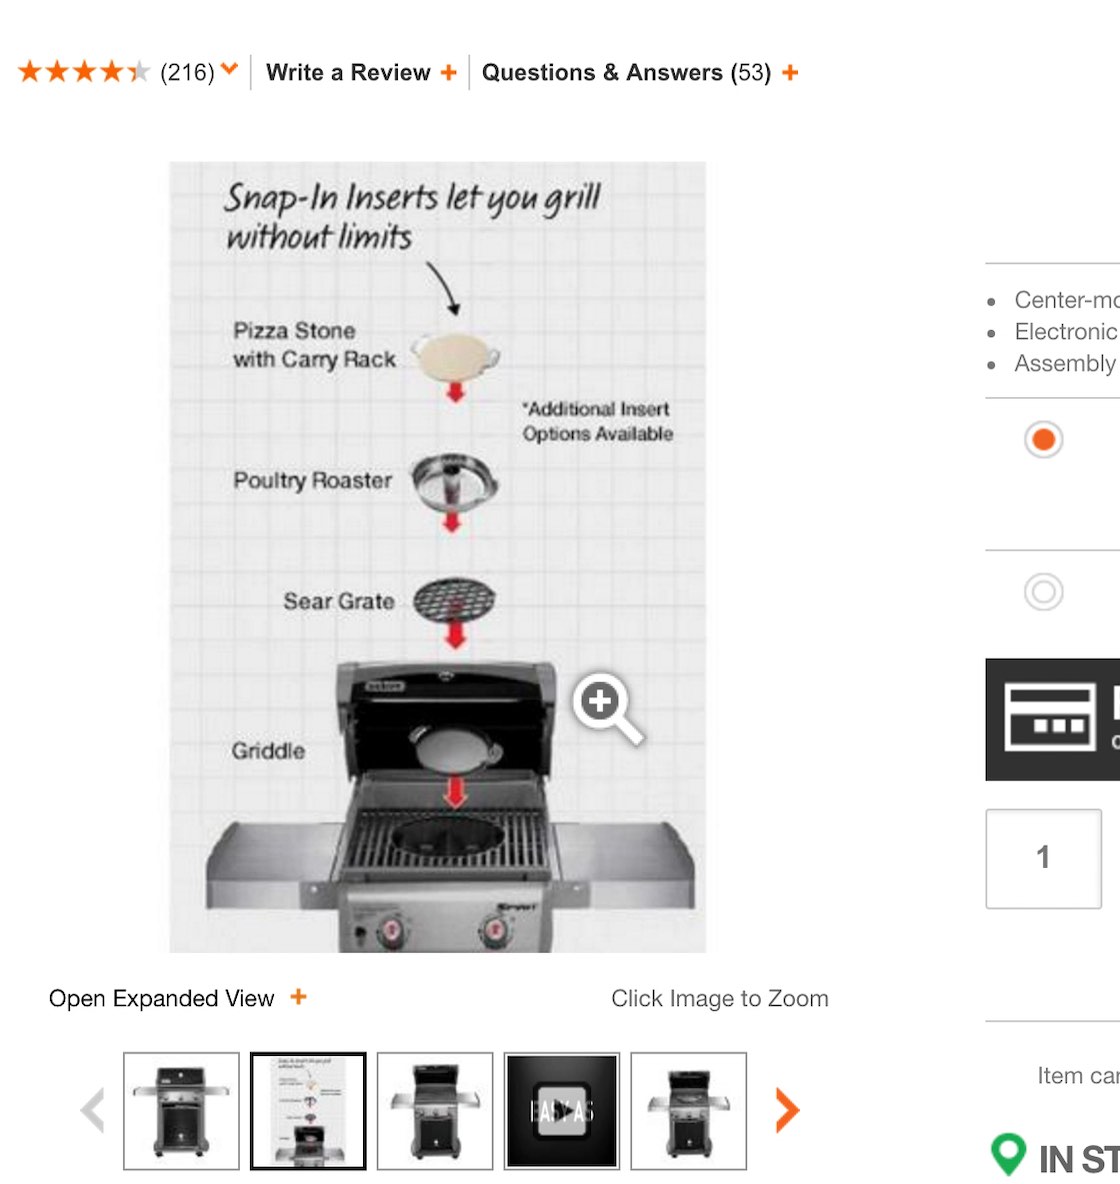1120x1184 pixels.
Task: Click the Write a Review link
Action: coord(348,72)
